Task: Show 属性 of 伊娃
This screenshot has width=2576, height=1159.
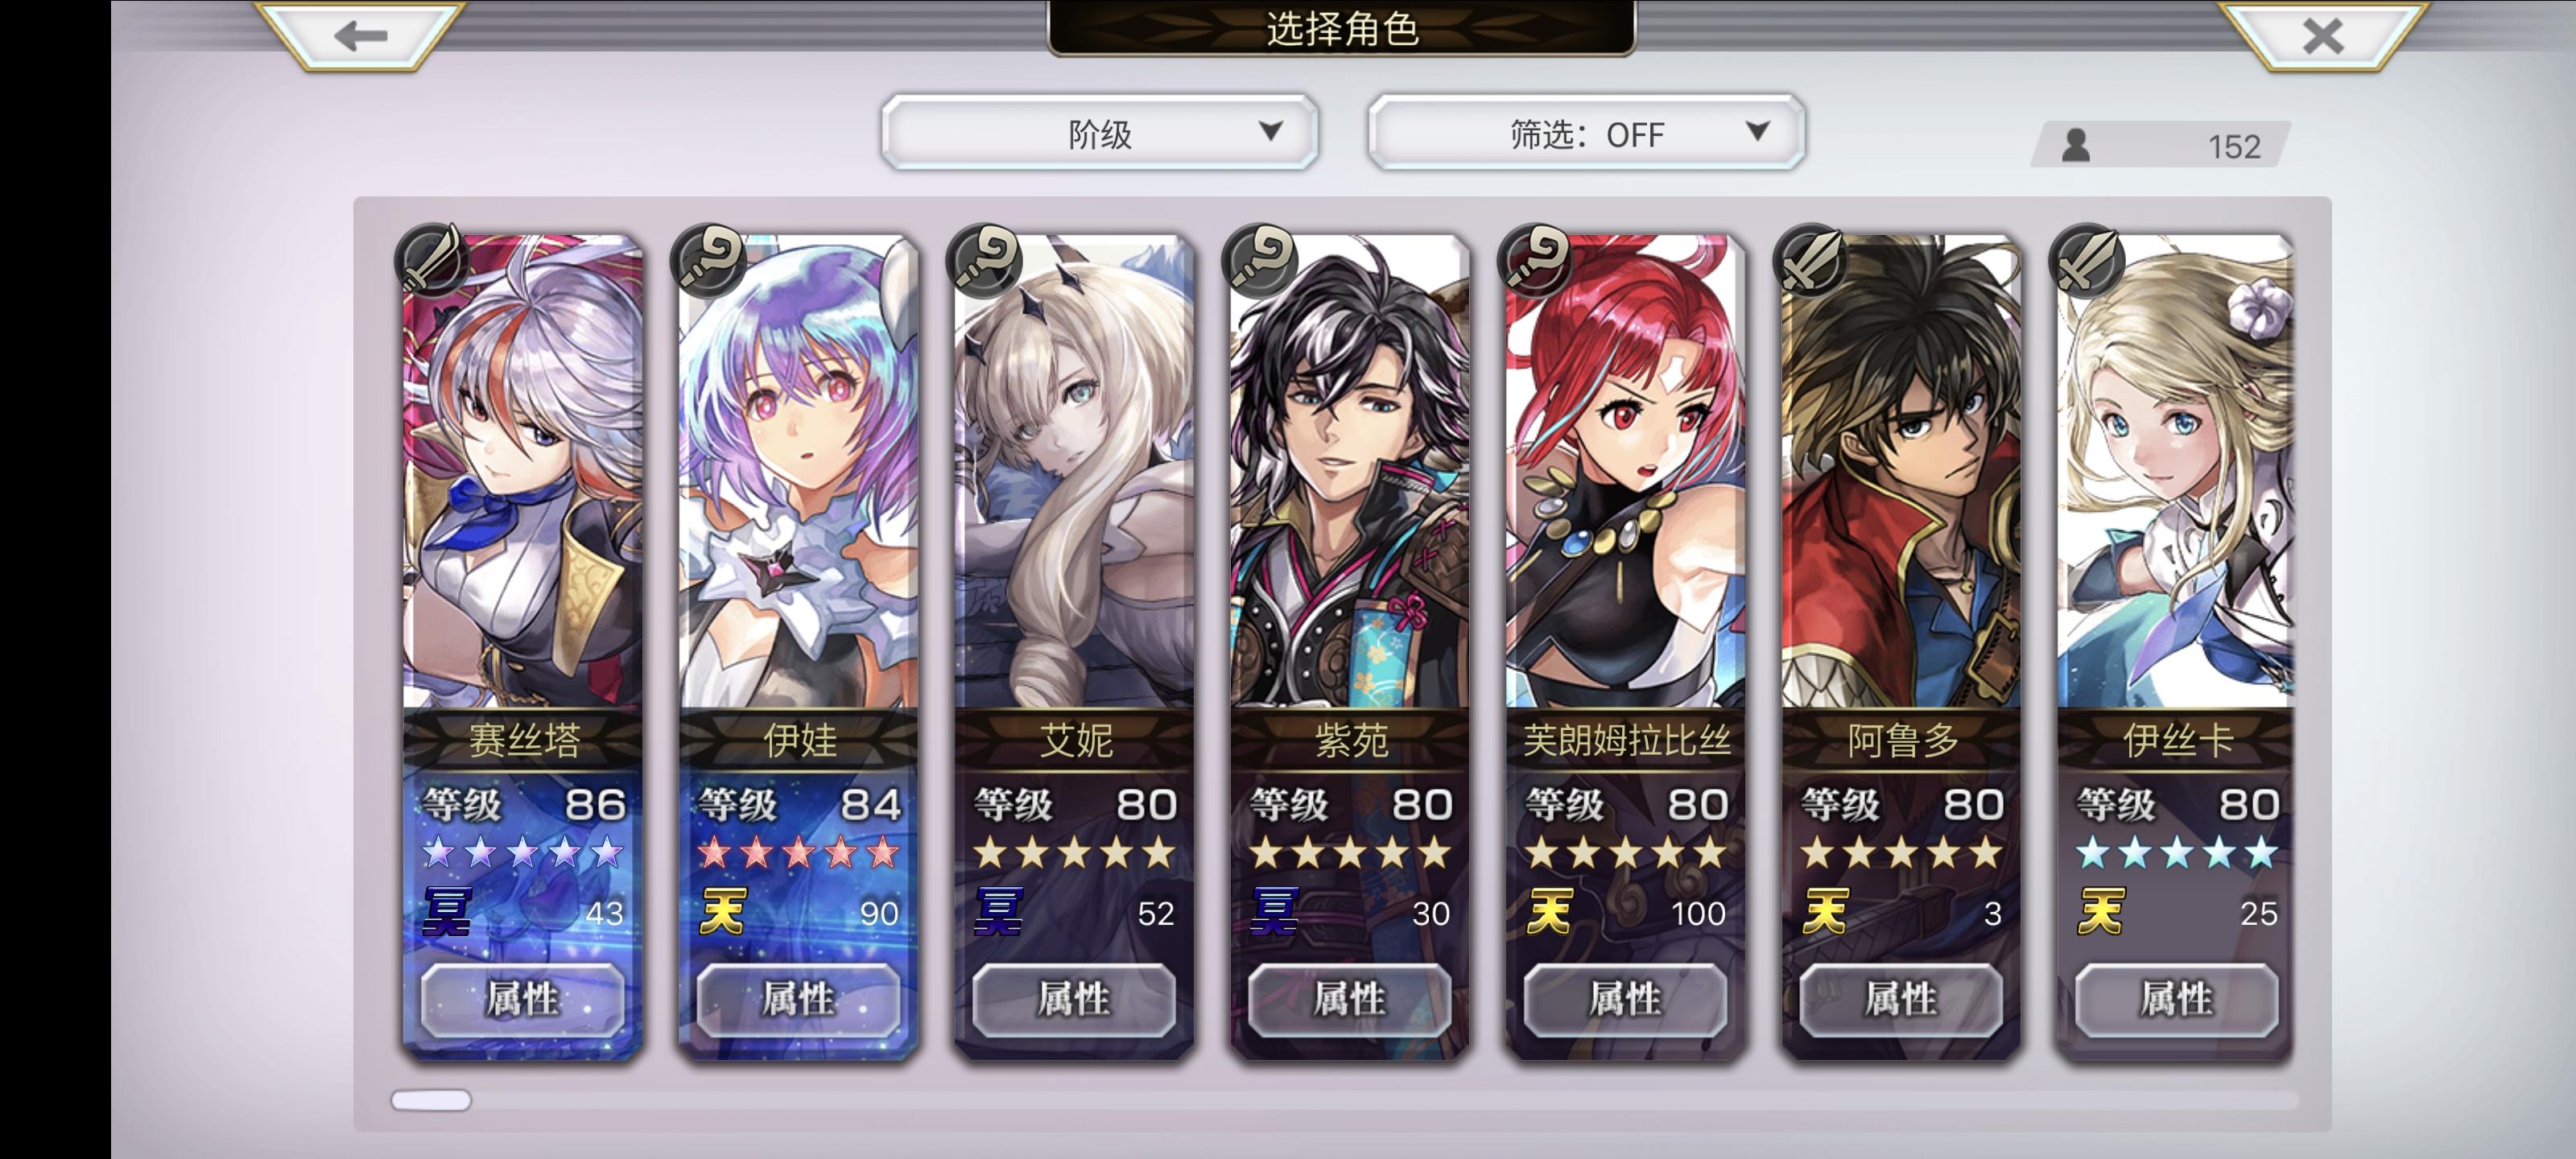Action: tap(798, 999)
